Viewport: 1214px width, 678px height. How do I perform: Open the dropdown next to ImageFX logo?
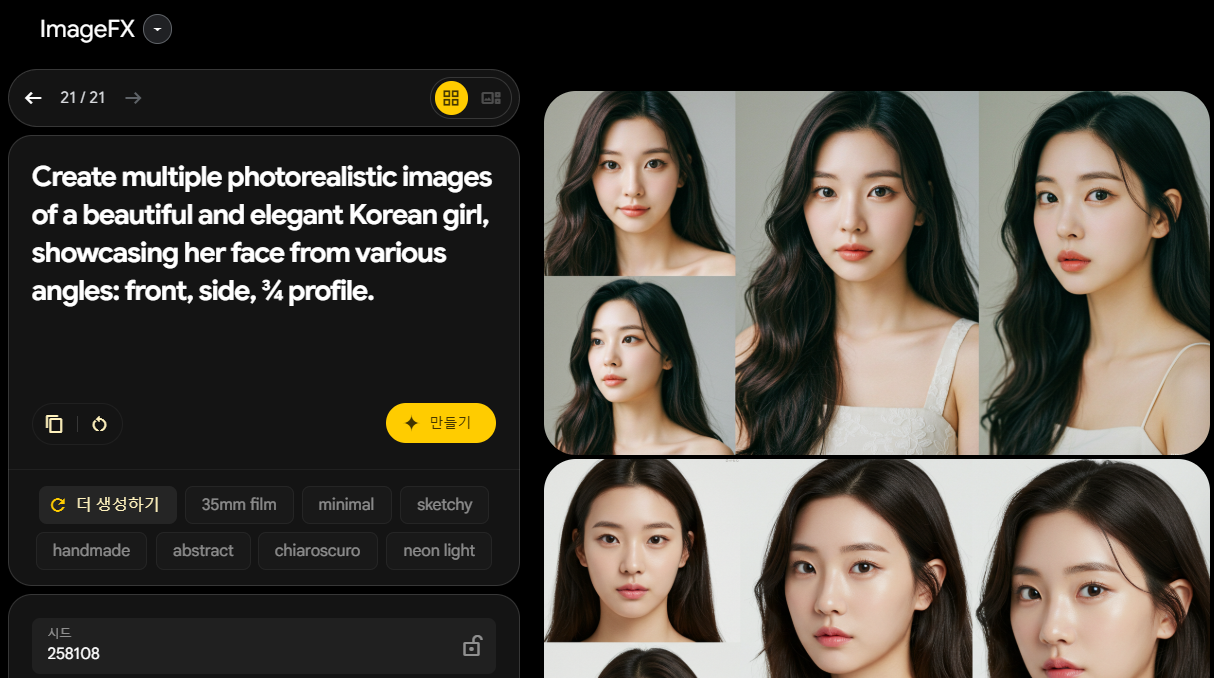[157, 29]
